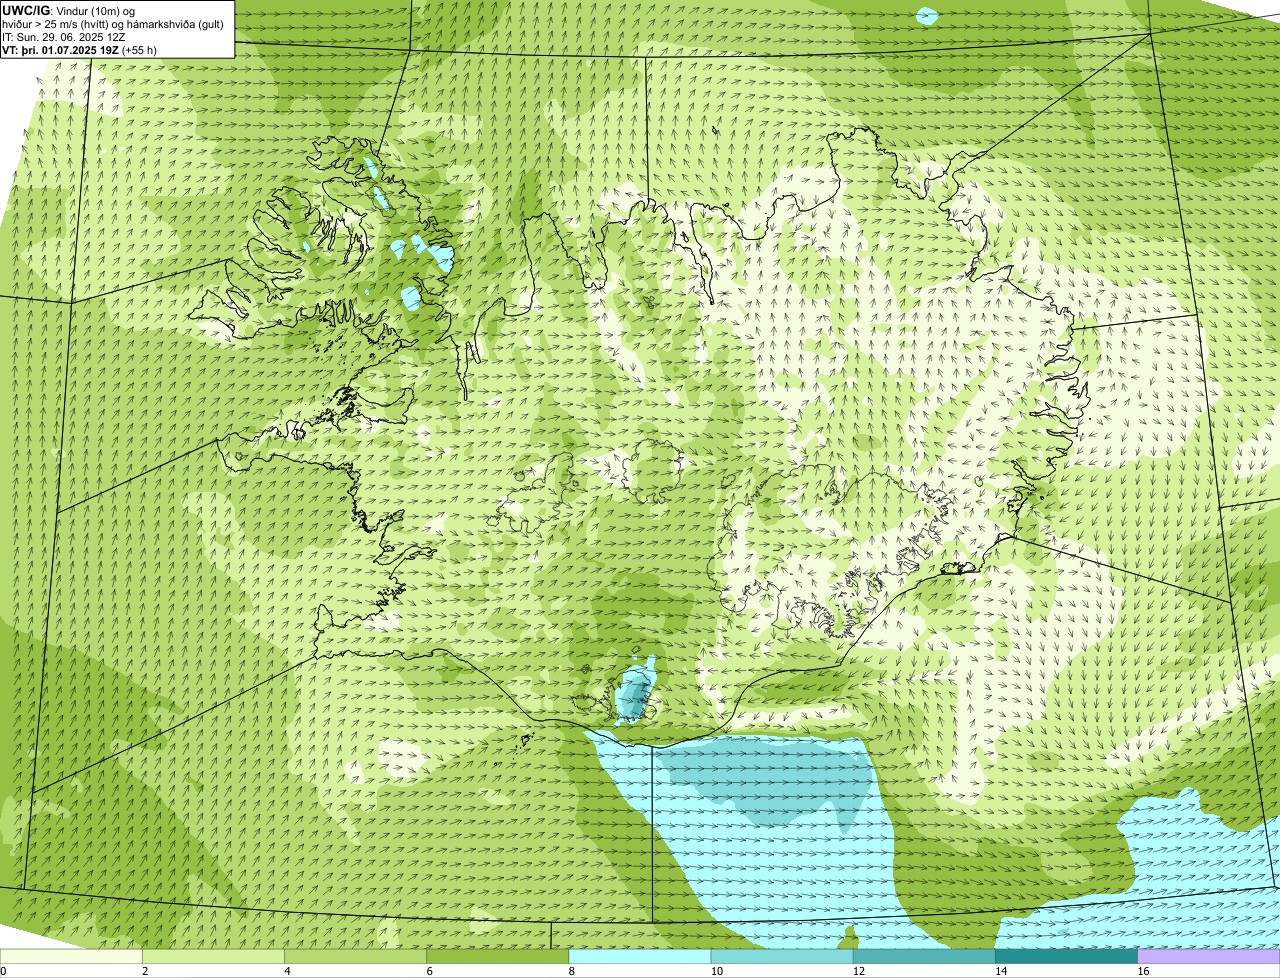Screen dimensions: 1280x978
Task: Click the '12' colorbar tick label
Action: point(858,971)
